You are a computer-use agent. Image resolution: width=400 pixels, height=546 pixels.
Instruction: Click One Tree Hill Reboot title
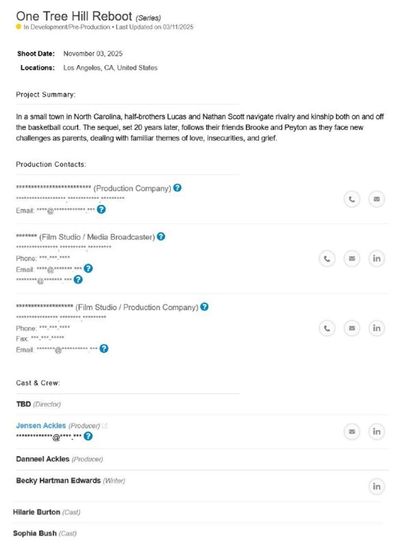coord(74,16)
